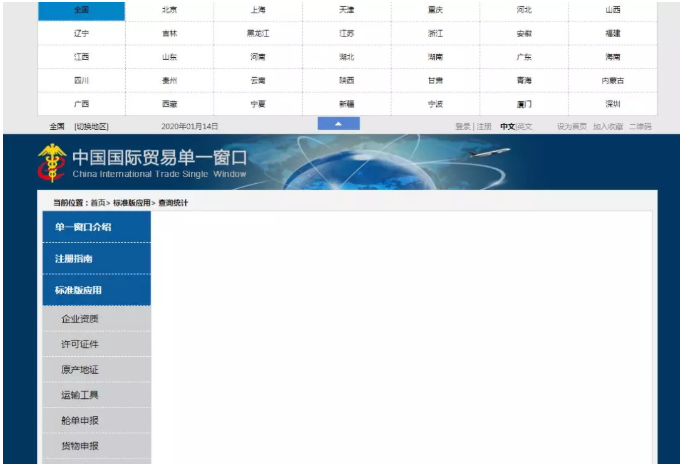Choose 河南 in the region list

point(258,57)
